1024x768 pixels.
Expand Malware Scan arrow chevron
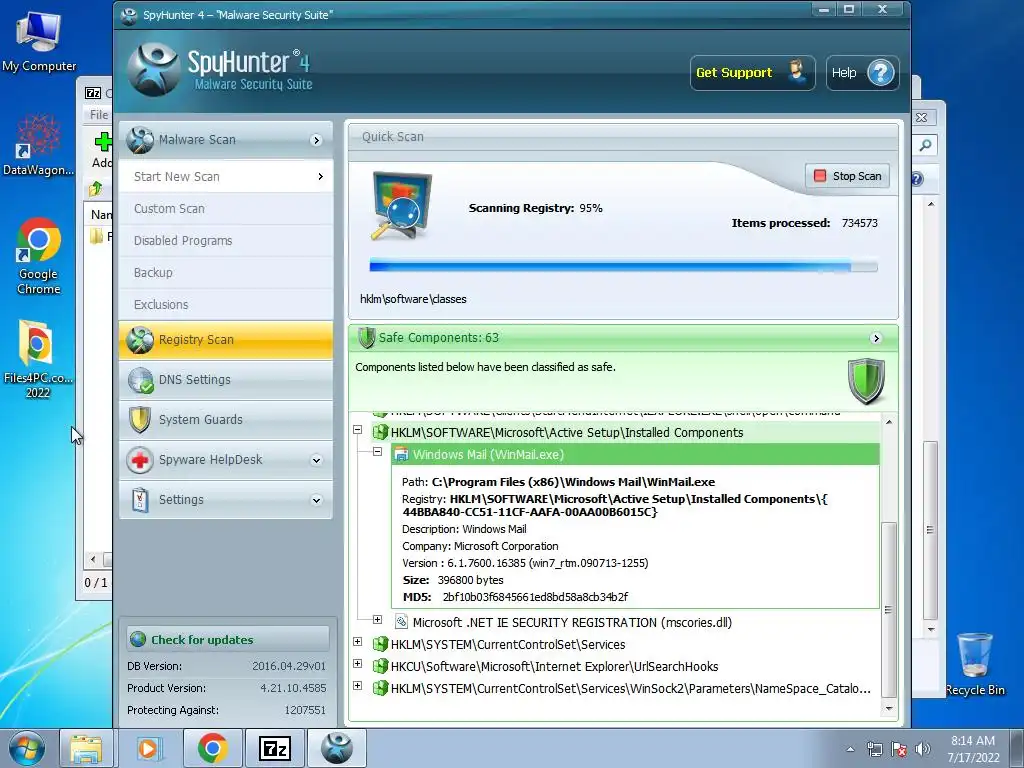(317, 140)
